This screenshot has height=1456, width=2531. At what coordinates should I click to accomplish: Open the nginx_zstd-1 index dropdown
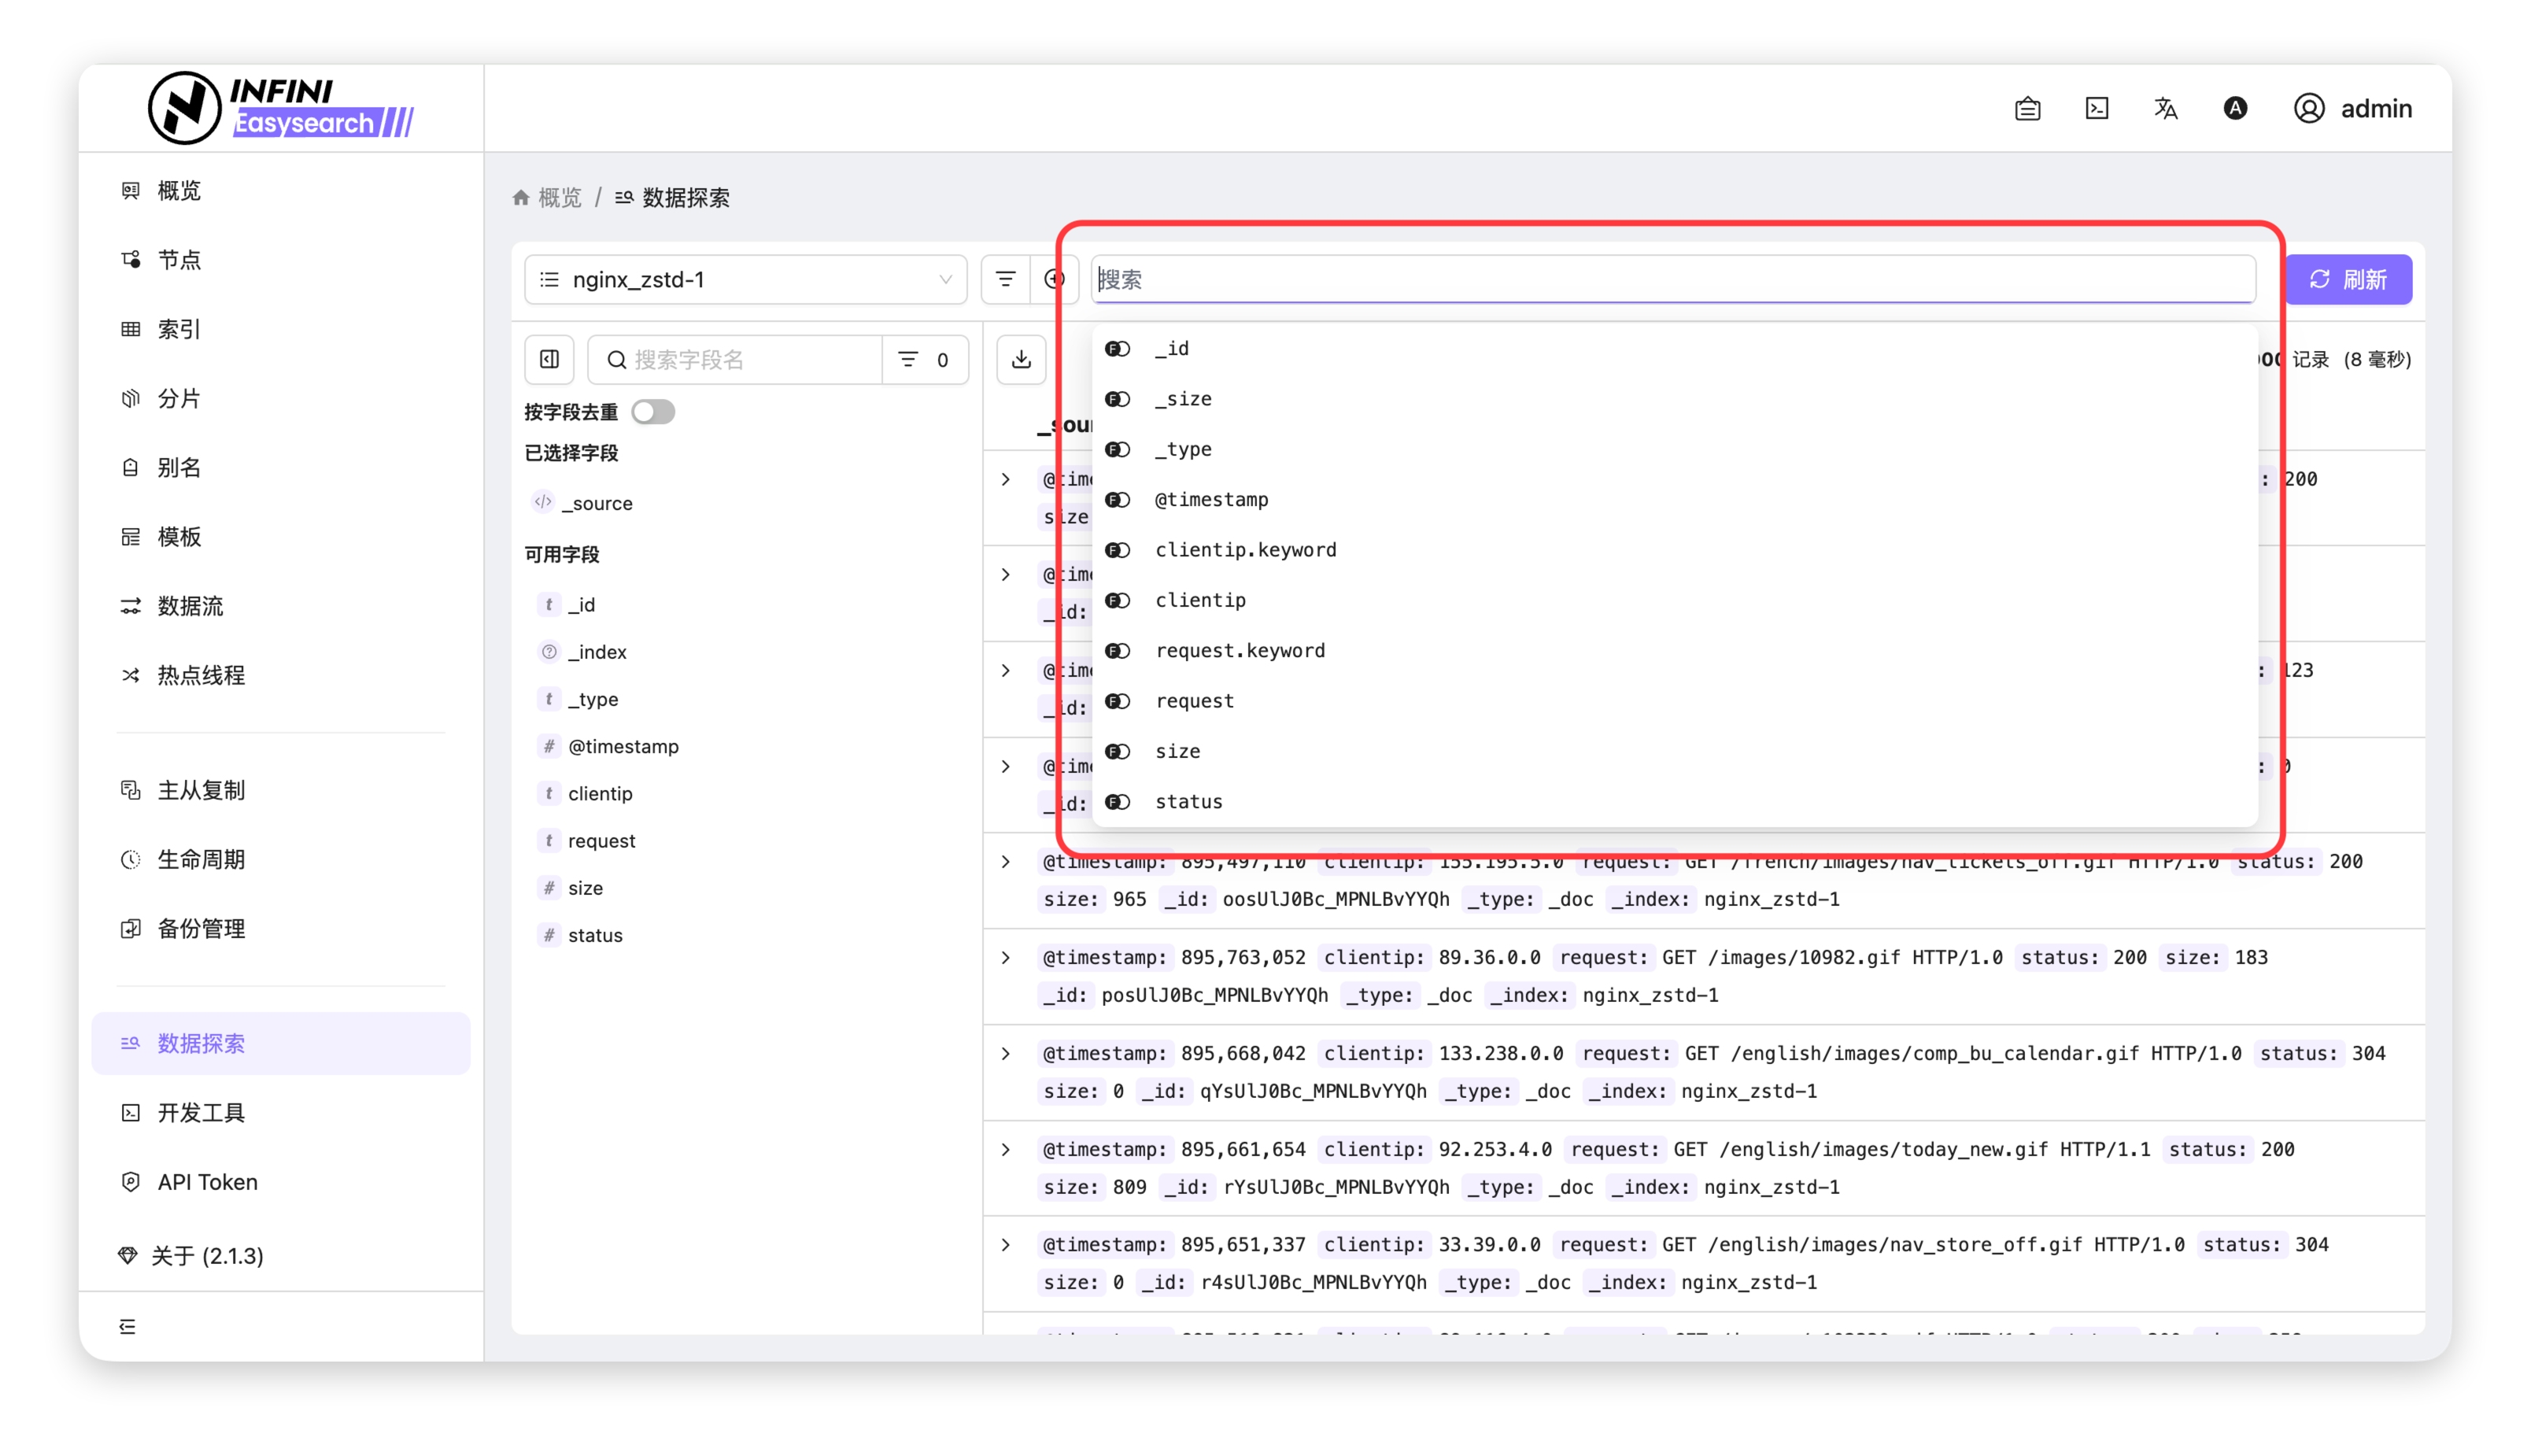pyautogui.click(x=745, y=280)
